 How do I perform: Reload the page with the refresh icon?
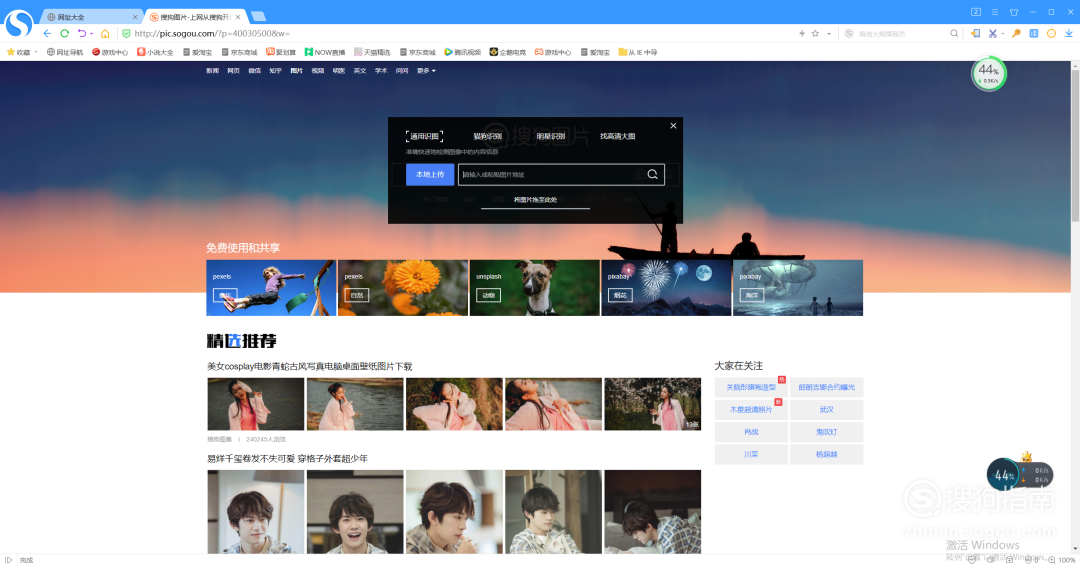[x=65, y=33]
